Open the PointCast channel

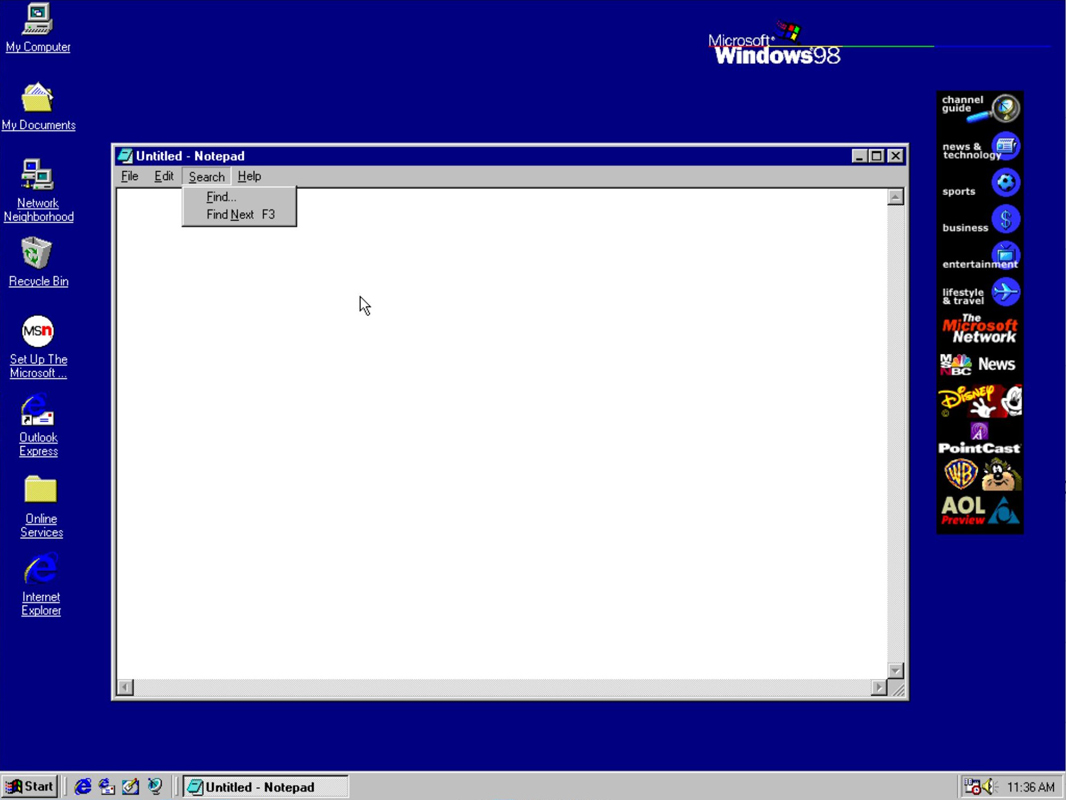pos(980,438)
